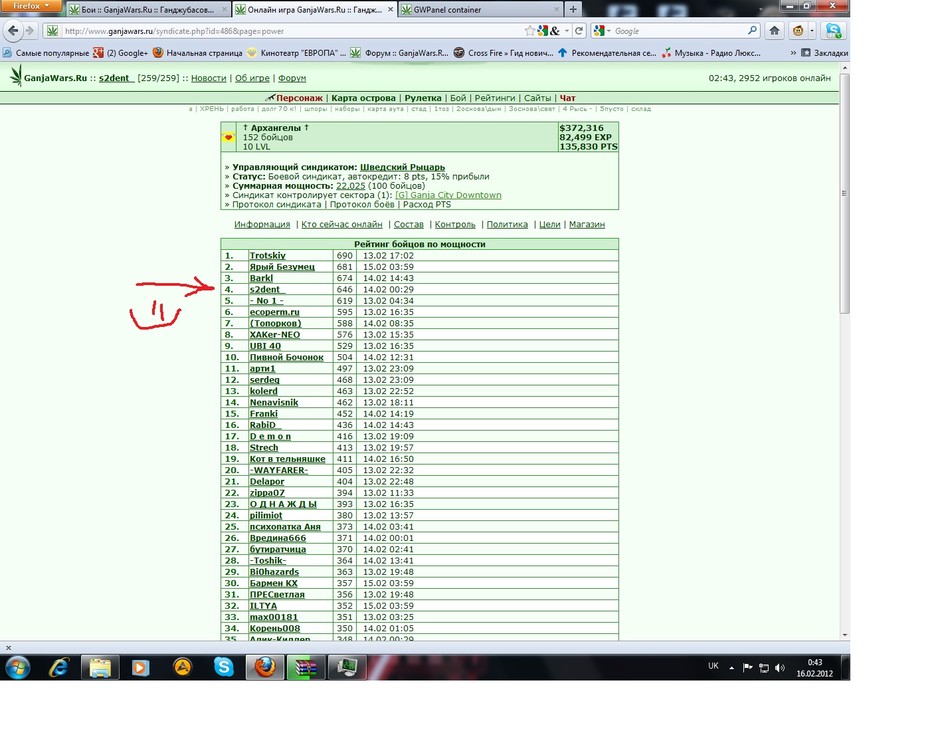This screenshot has width=930, height=731.
Task: Click the monitor application icon in taskbar
Action: 347,668
